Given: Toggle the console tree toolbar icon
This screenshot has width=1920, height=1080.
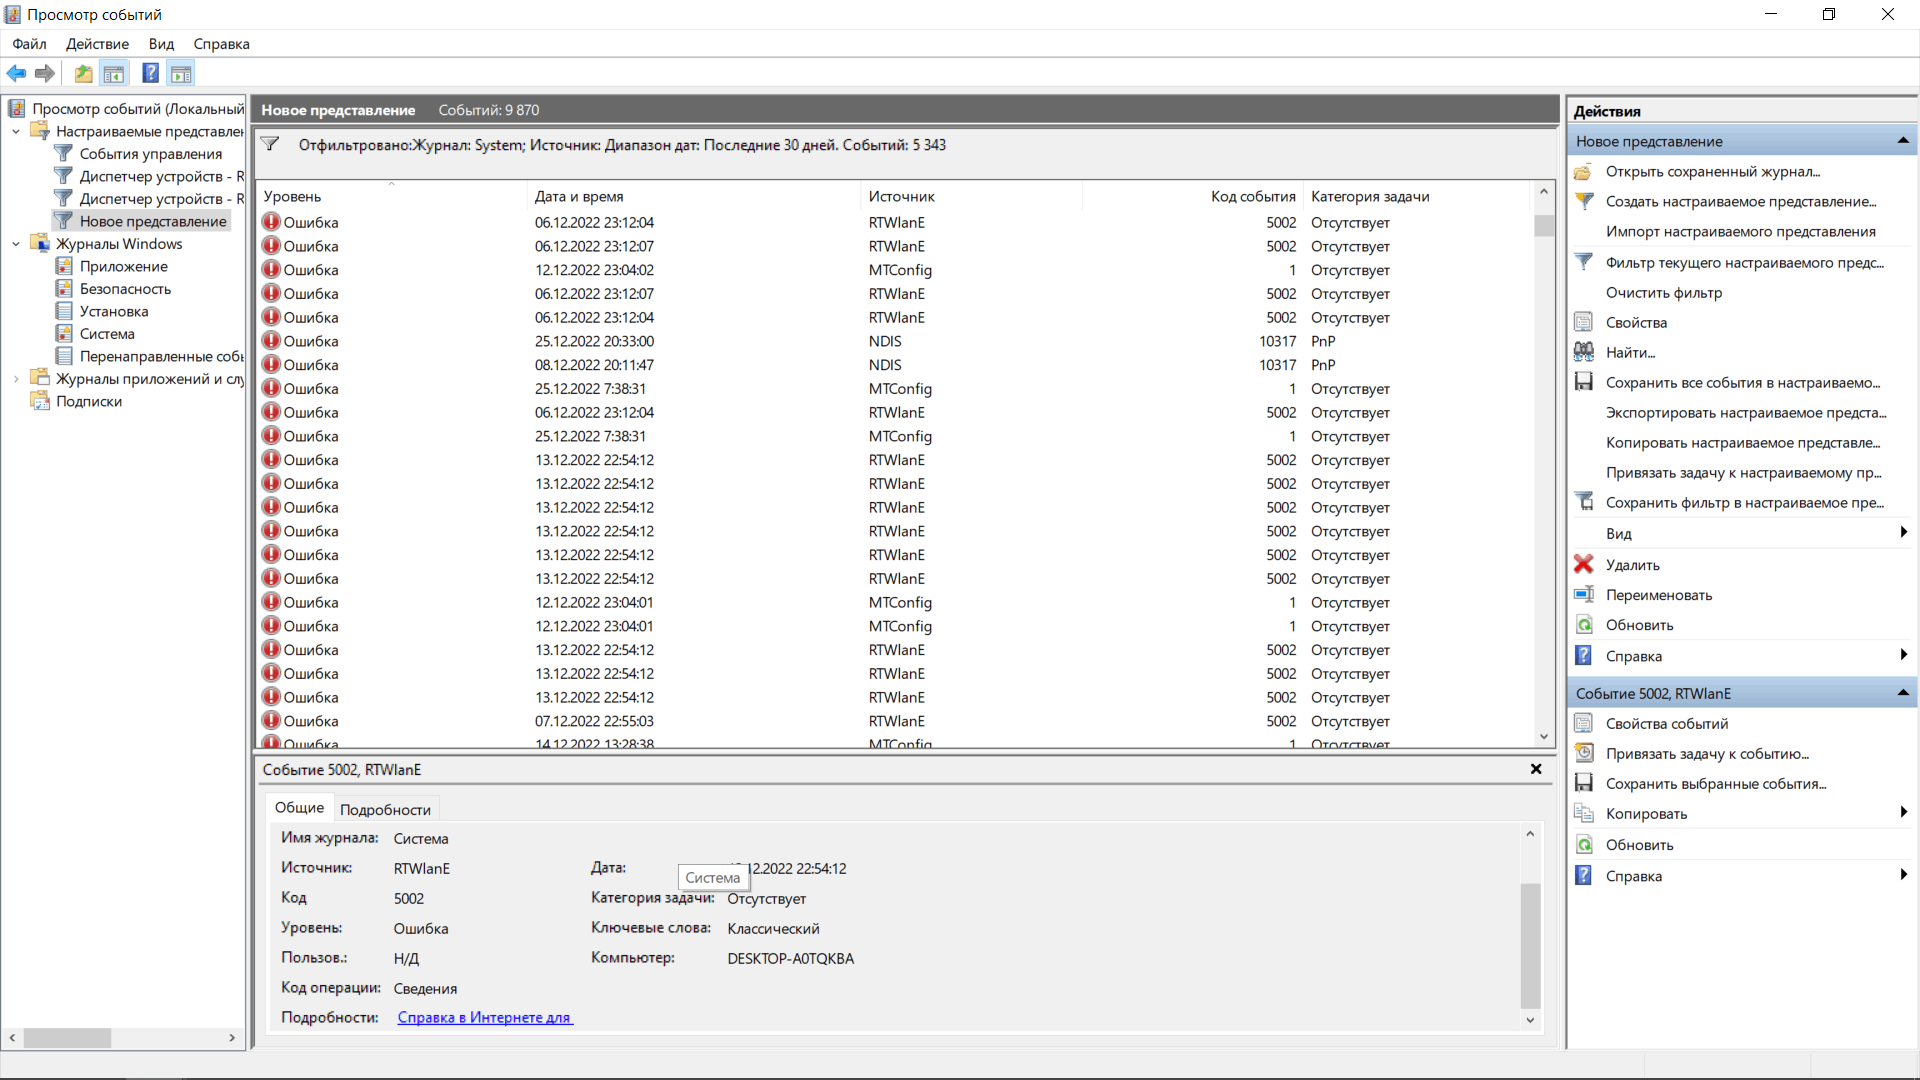Looking at the screenshot, I should click(114, 73).
